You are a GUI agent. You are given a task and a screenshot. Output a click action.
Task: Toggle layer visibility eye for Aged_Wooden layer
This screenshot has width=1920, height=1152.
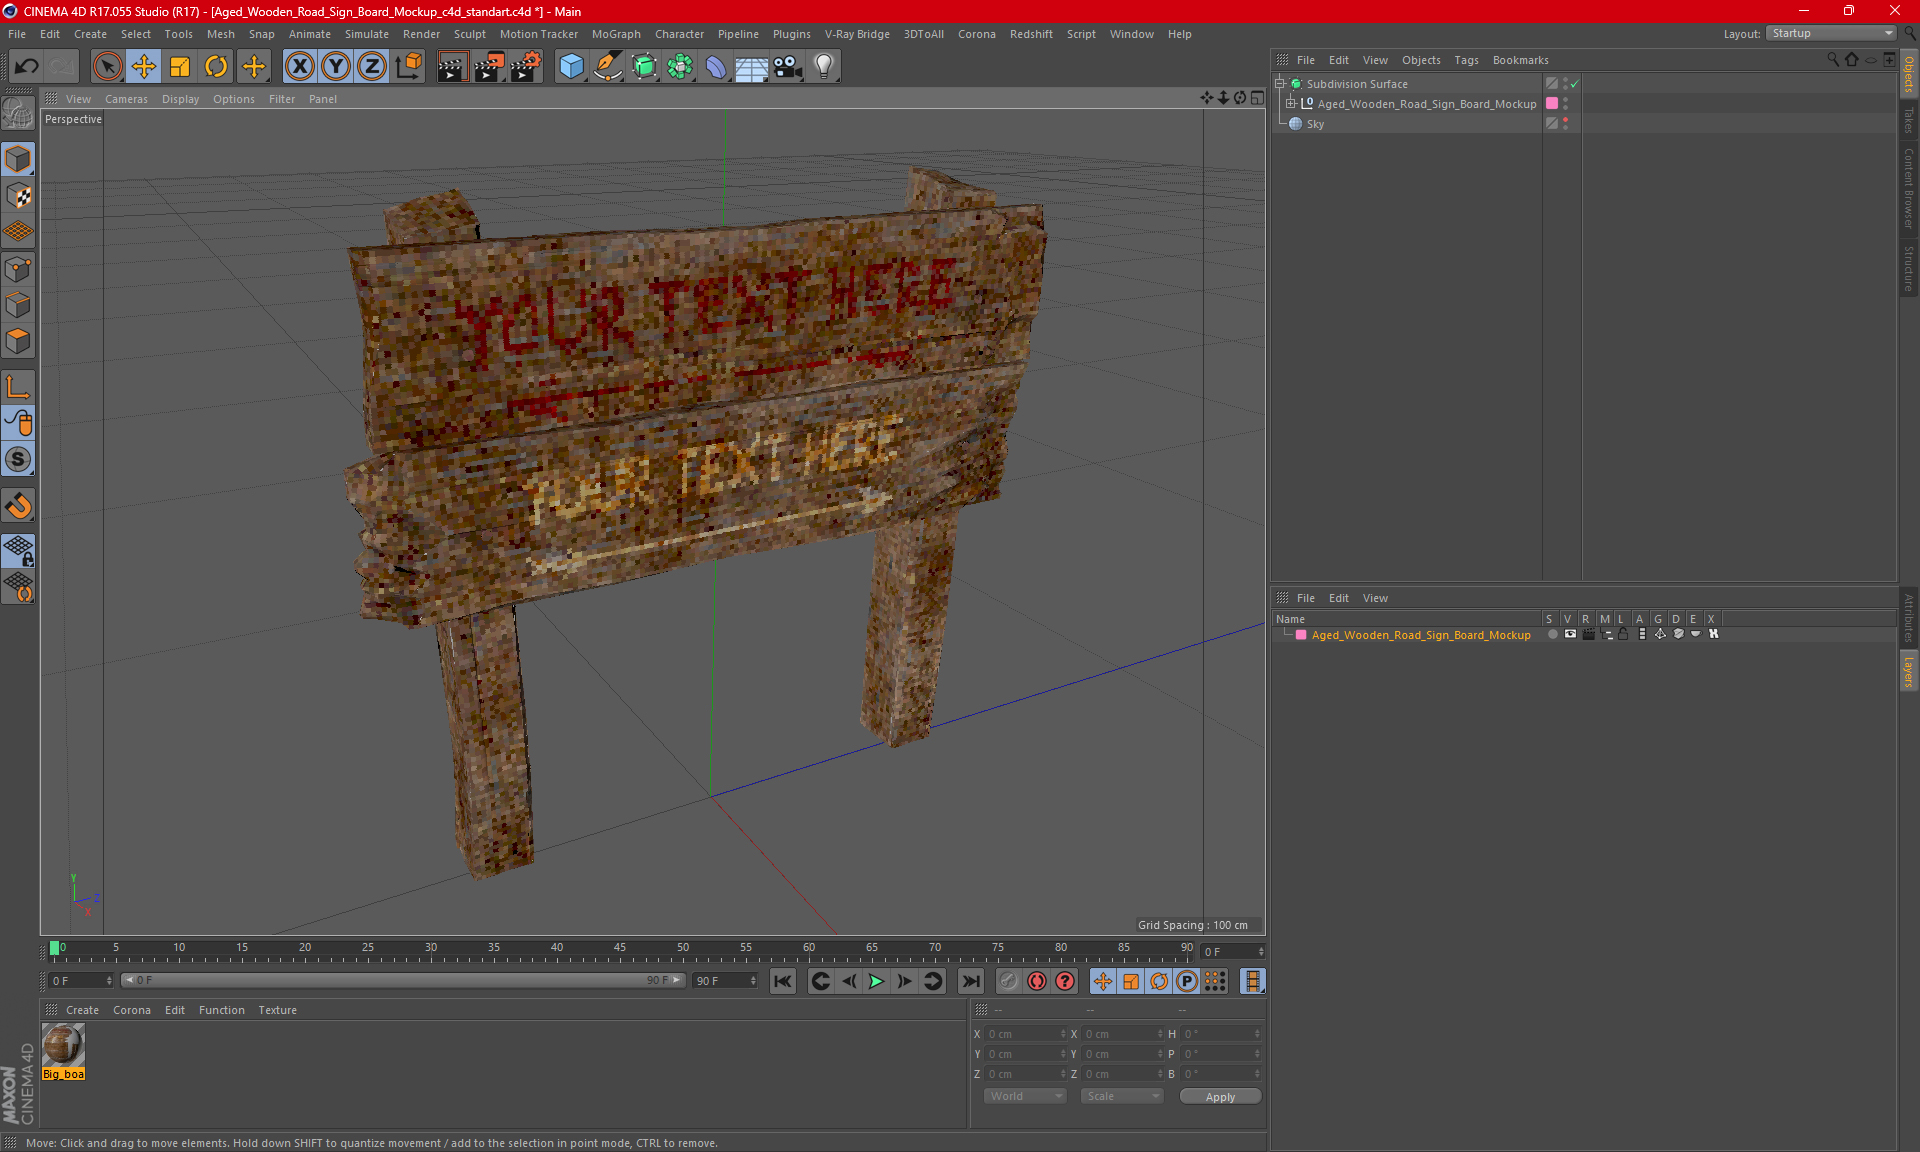tap(1570, 634)
